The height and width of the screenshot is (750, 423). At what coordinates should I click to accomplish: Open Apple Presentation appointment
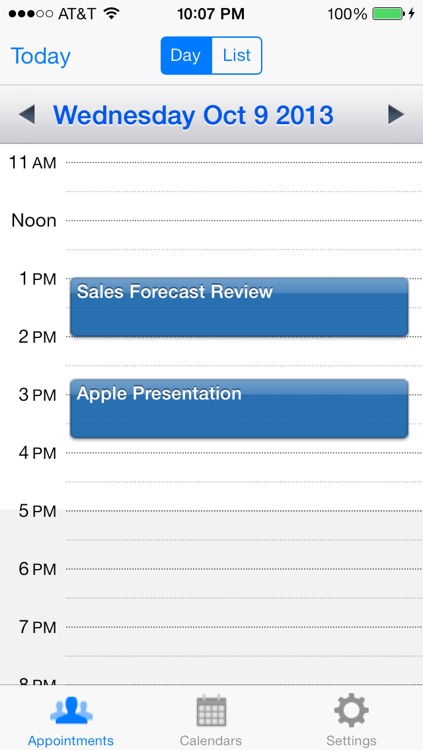click(239, 408)
